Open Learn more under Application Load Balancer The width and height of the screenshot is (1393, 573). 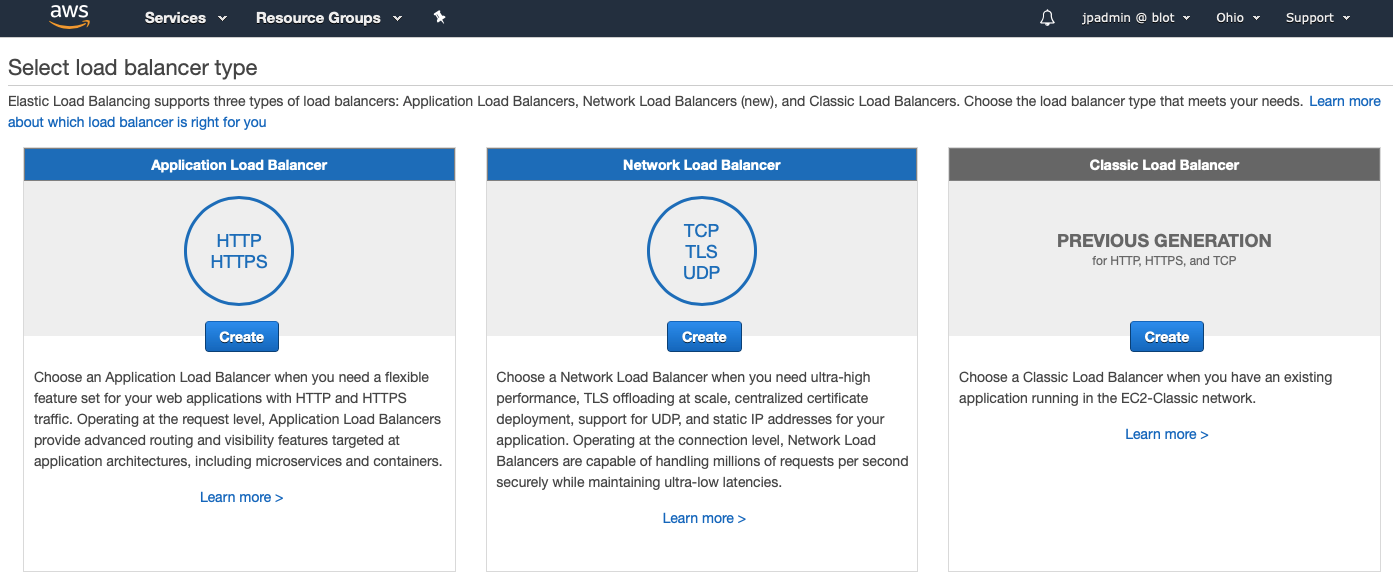click(x=242, y=497)
